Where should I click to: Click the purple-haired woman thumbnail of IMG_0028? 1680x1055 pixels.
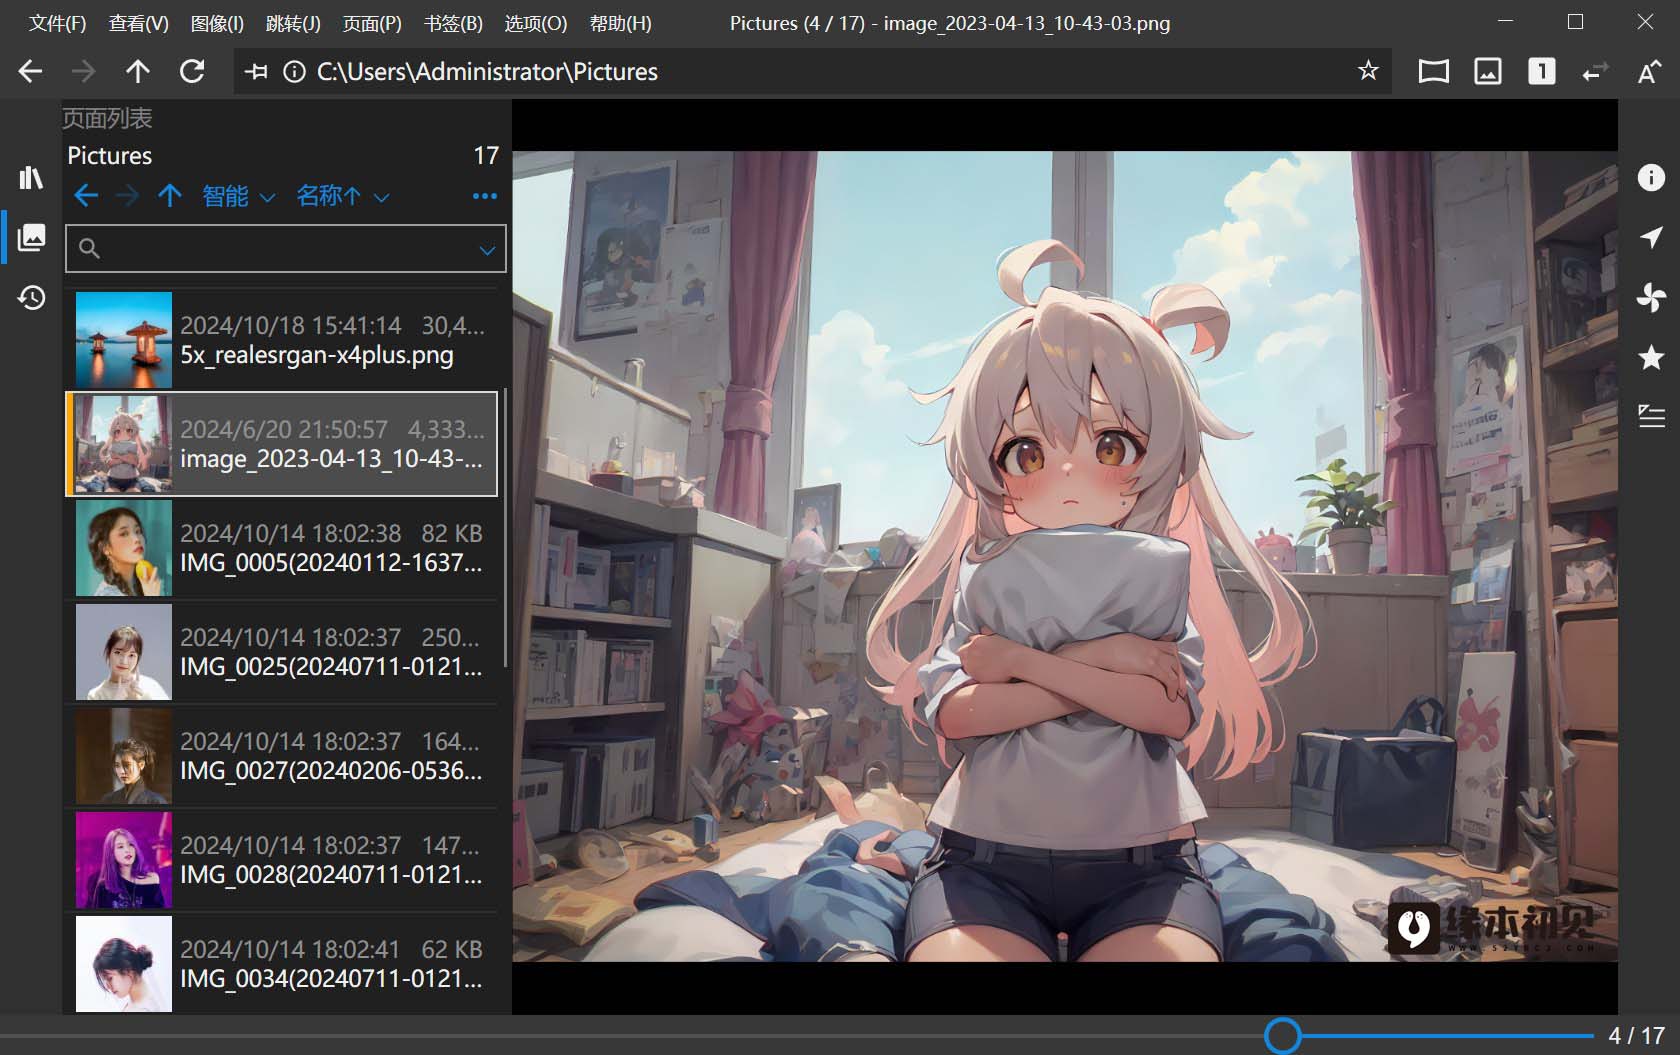pos(124,860)
